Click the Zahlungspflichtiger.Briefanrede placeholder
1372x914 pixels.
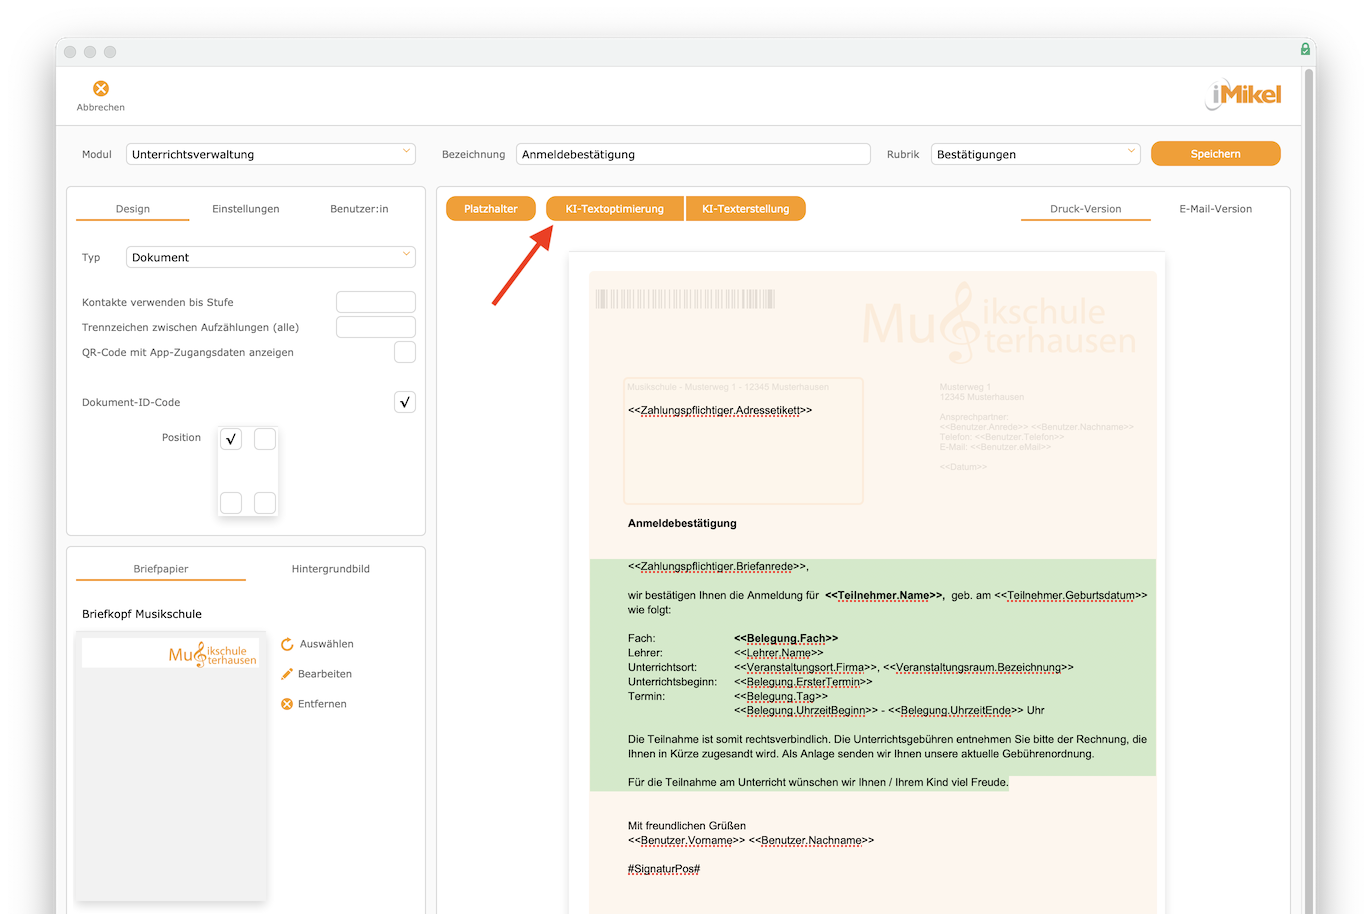(x=718, y=566)
